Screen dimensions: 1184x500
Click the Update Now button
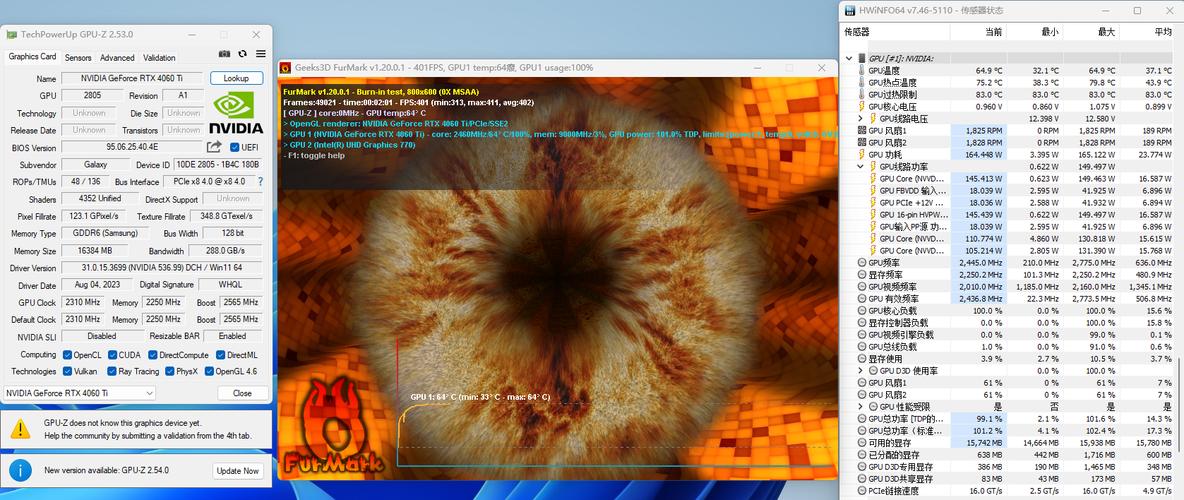click(x=238, y=471)
